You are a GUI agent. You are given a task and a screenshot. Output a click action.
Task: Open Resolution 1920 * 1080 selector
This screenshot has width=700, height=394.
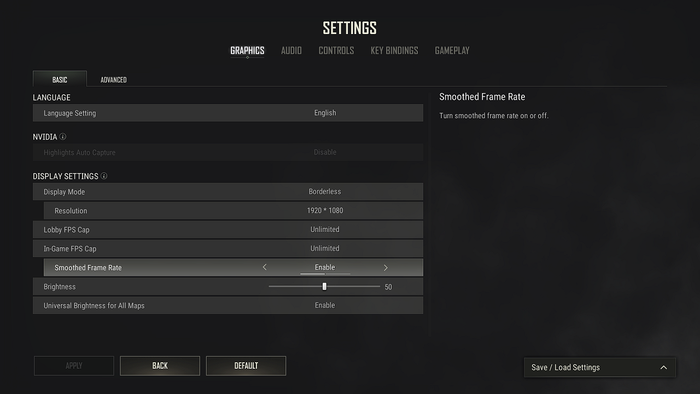tap(325, 211)
